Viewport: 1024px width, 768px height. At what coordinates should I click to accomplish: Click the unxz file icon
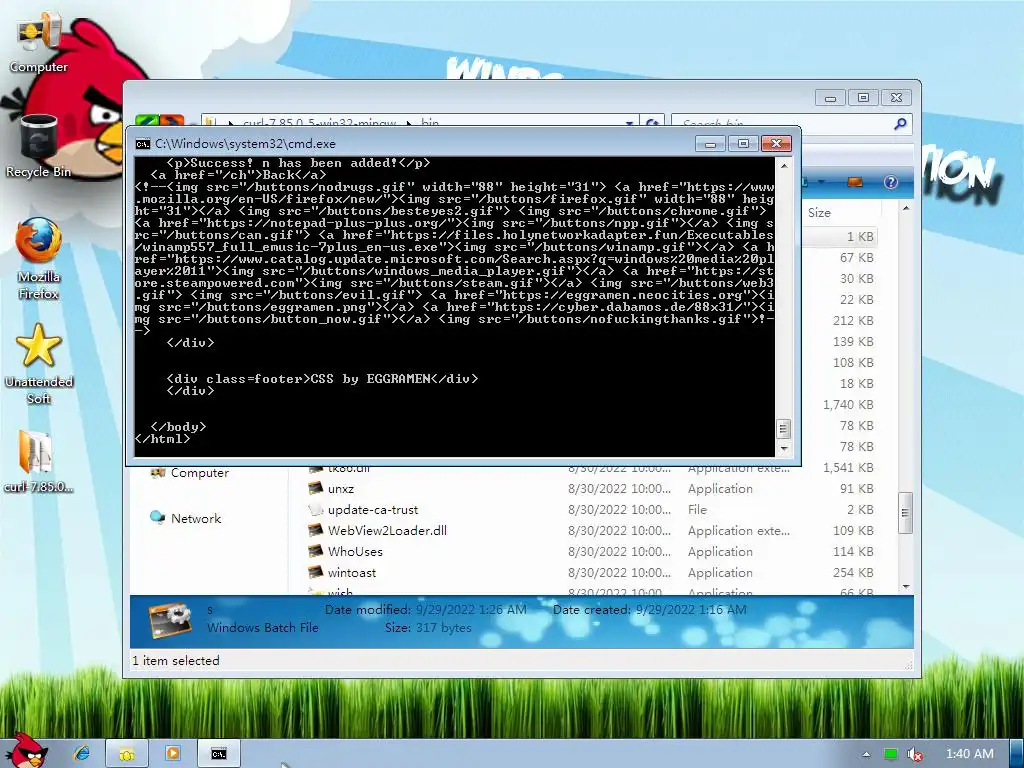click(315, 488)
